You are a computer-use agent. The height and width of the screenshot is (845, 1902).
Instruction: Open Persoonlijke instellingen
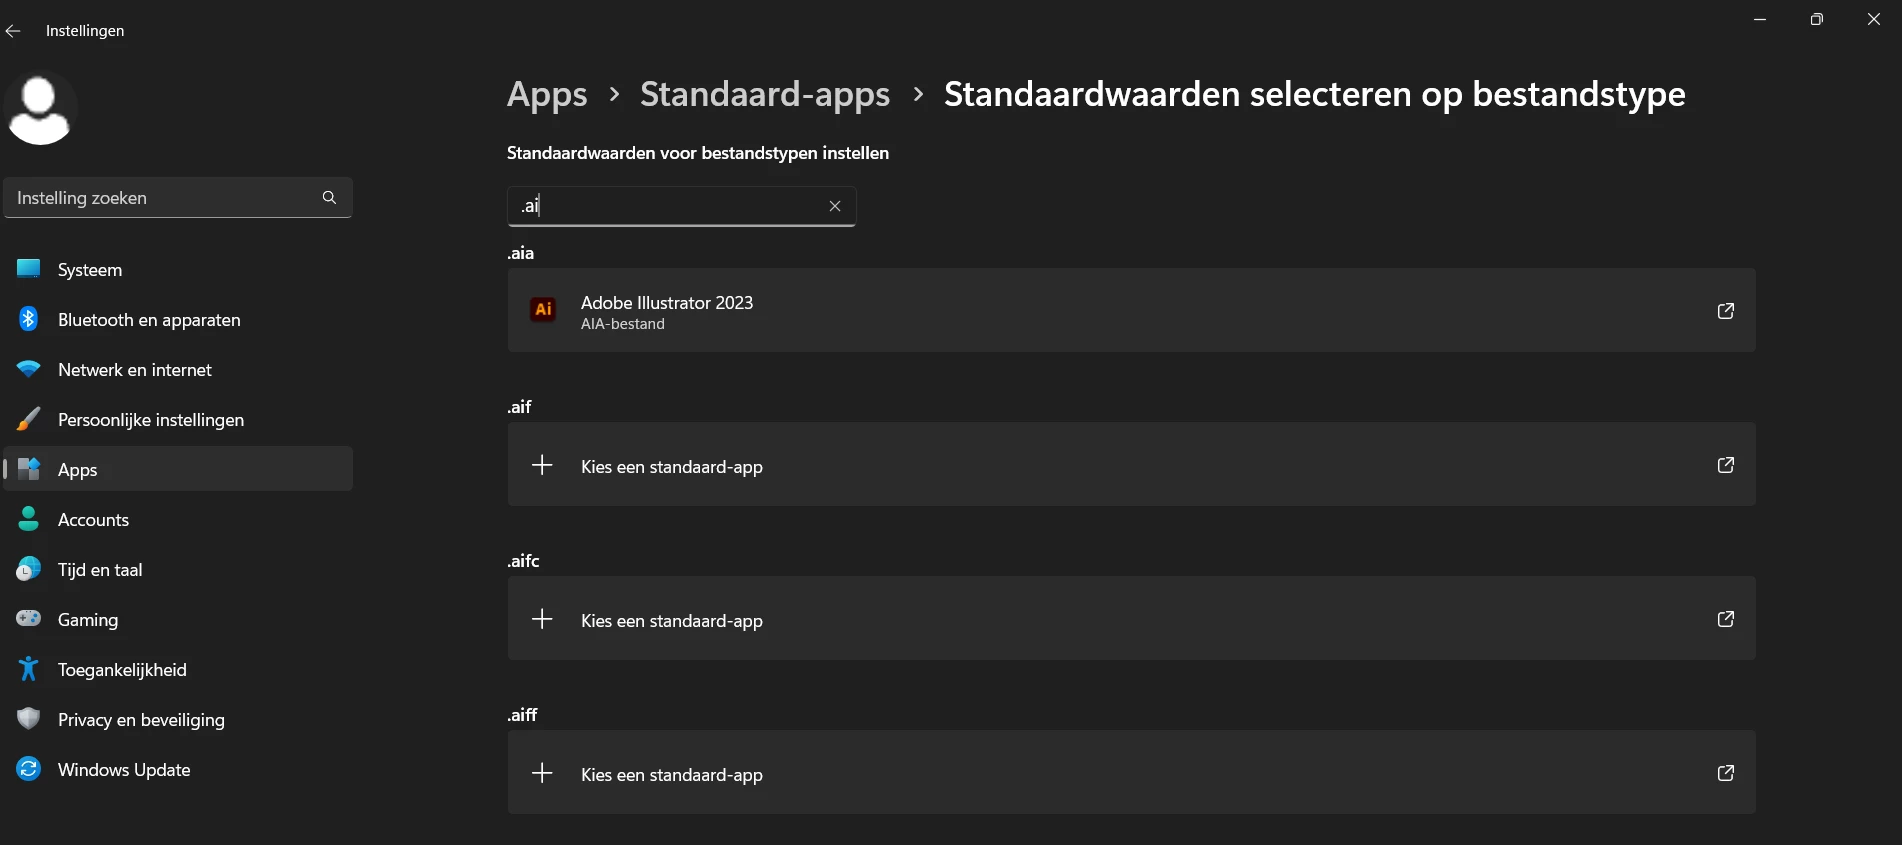(x=178, y=419)
